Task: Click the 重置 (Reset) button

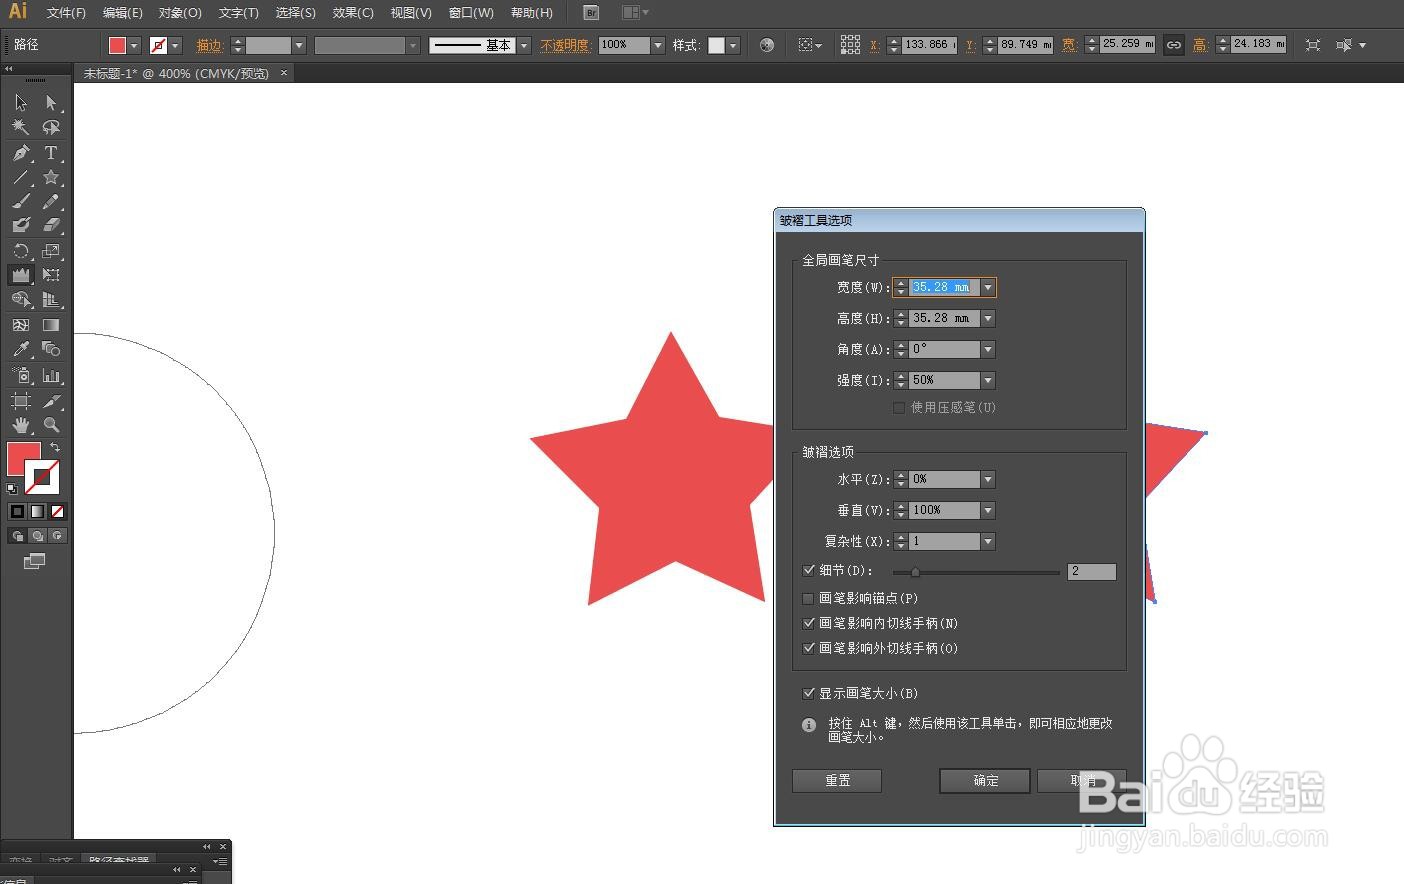Action: 837,780
